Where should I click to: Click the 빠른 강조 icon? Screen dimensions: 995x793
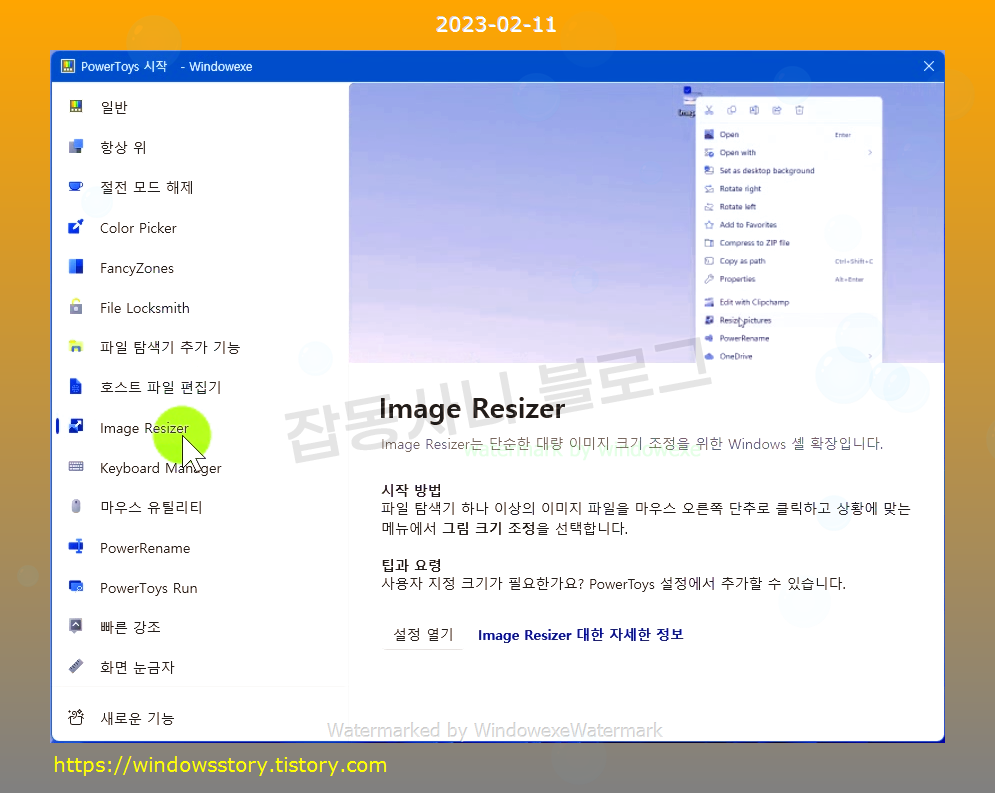click(76, 626)
